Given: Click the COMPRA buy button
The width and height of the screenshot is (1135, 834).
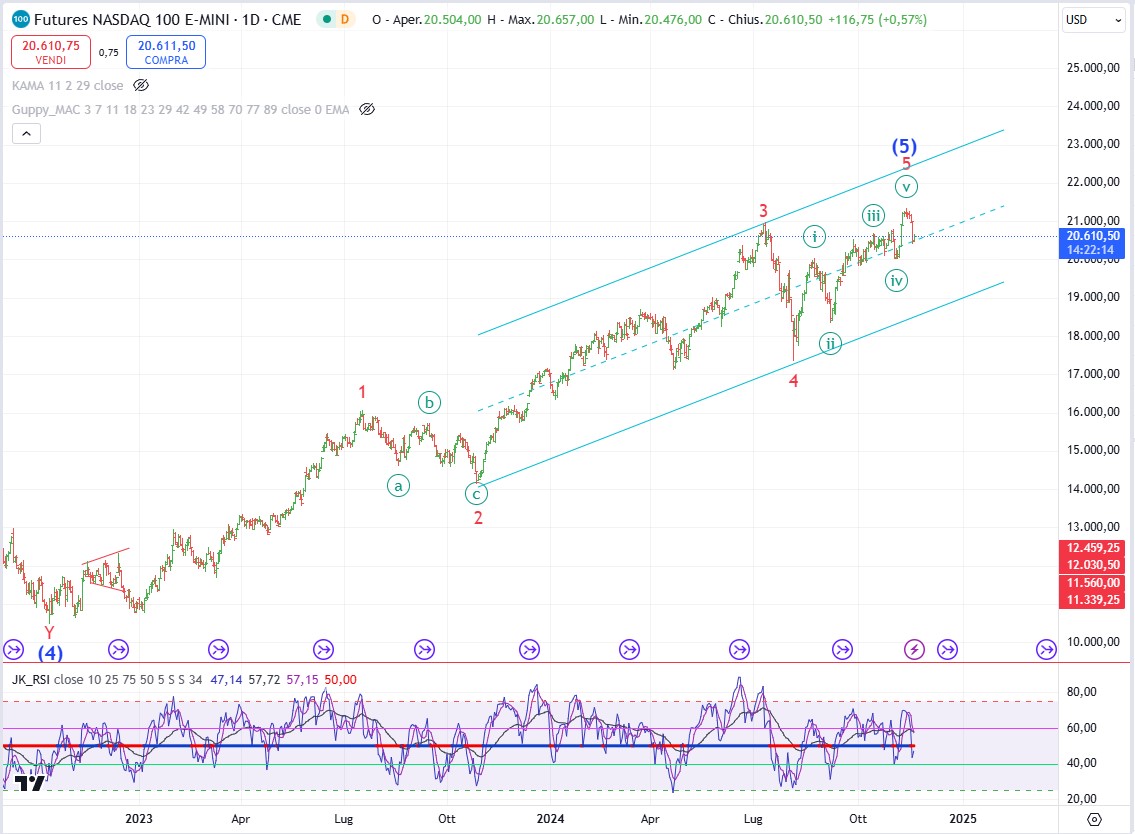Looking at the screenshot, I should click(x=166, y=52).
